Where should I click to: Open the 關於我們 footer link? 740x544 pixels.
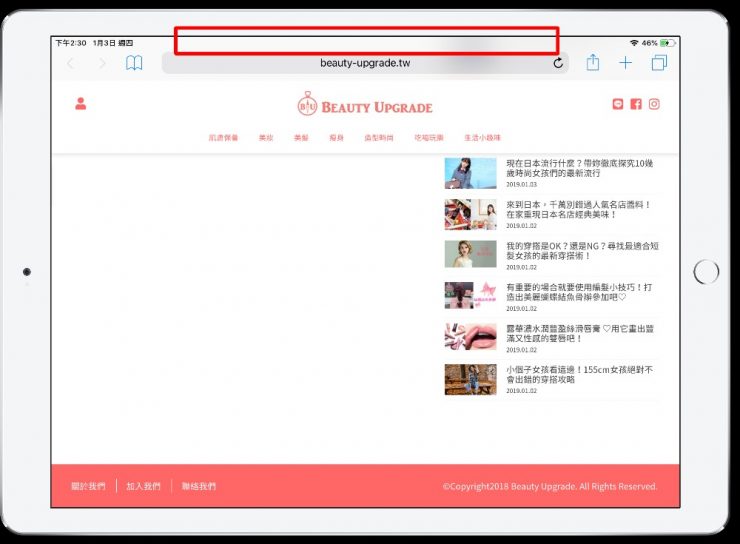pos(88,487)
